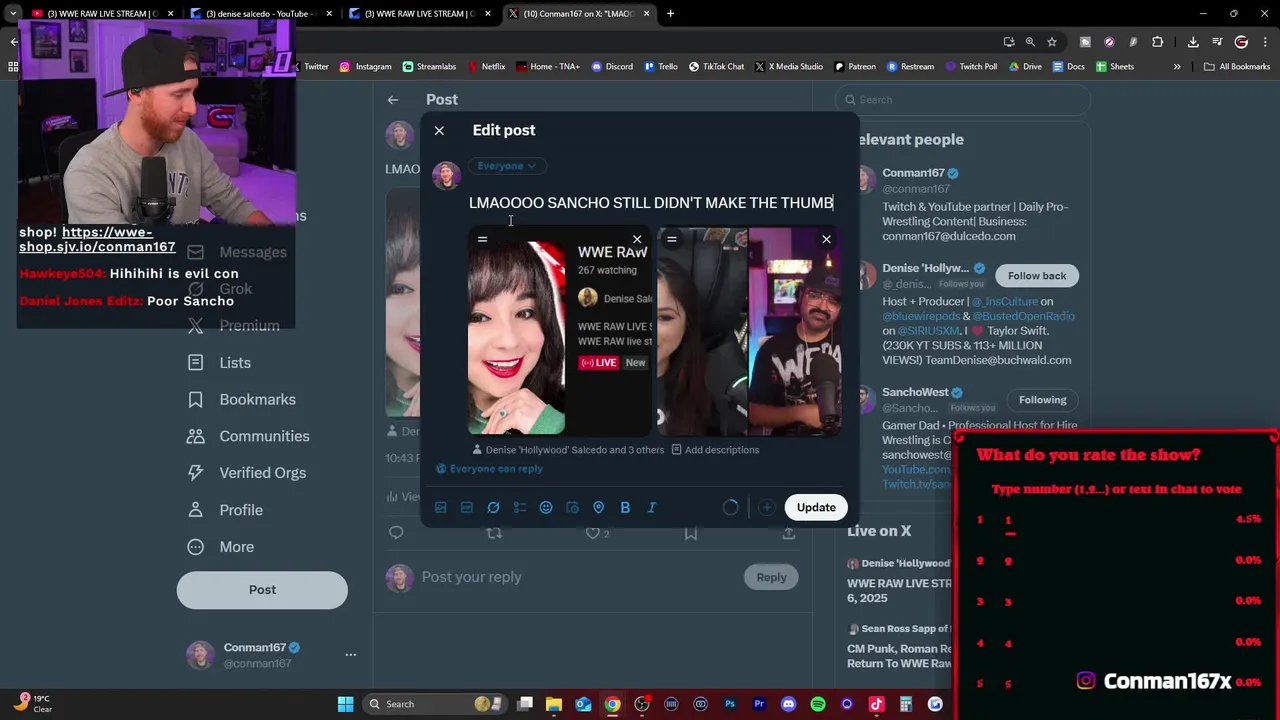Click the Add media icon in composer
Image resolution: width=1280 pixels, height=720 pixels.
[x=441, y=508]
